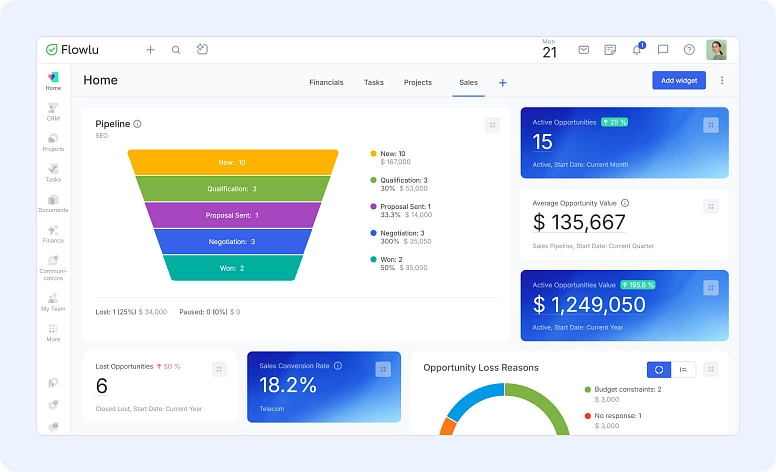Open Pipeline widget grid handle menu
This screenshot has height=472, width=776.
(492, 125)
